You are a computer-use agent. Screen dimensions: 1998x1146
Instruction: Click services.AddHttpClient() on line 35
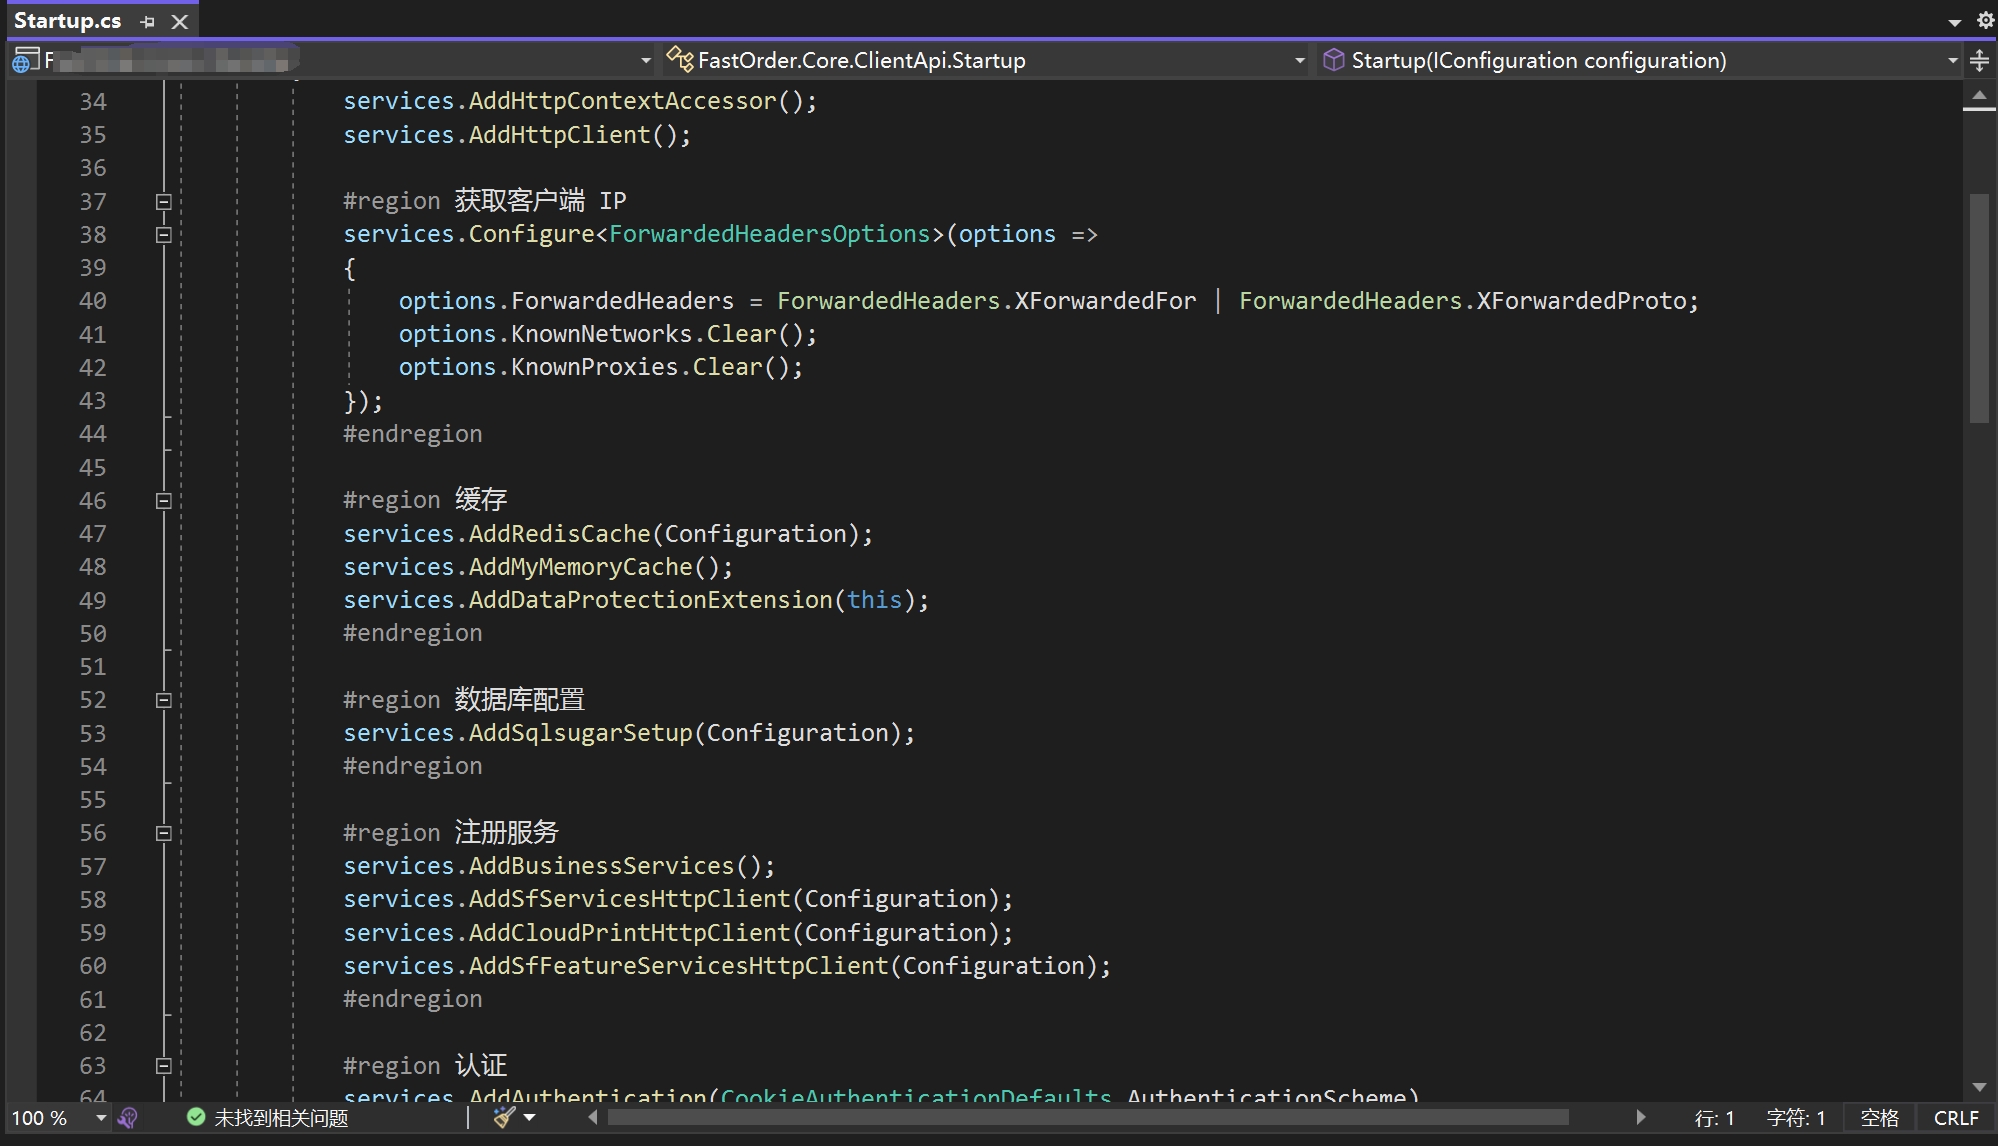click(x=517, y=135)
